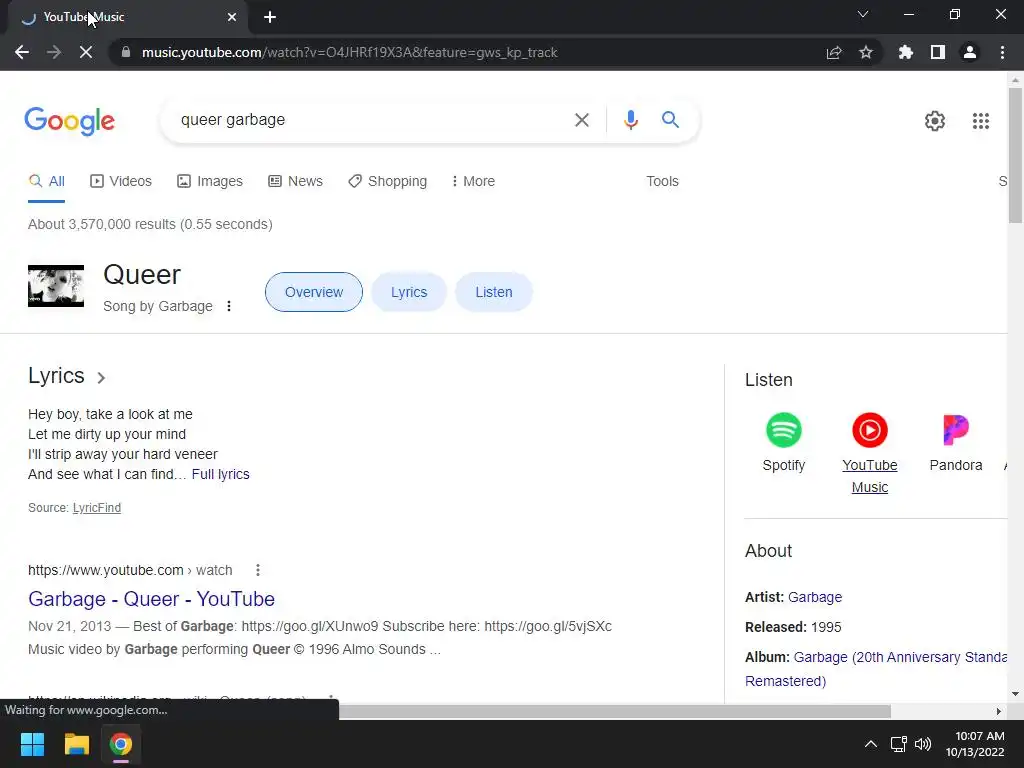The image size is (1024, 768).
Task: Show hidden system tray icons
Action: point(871,744)
